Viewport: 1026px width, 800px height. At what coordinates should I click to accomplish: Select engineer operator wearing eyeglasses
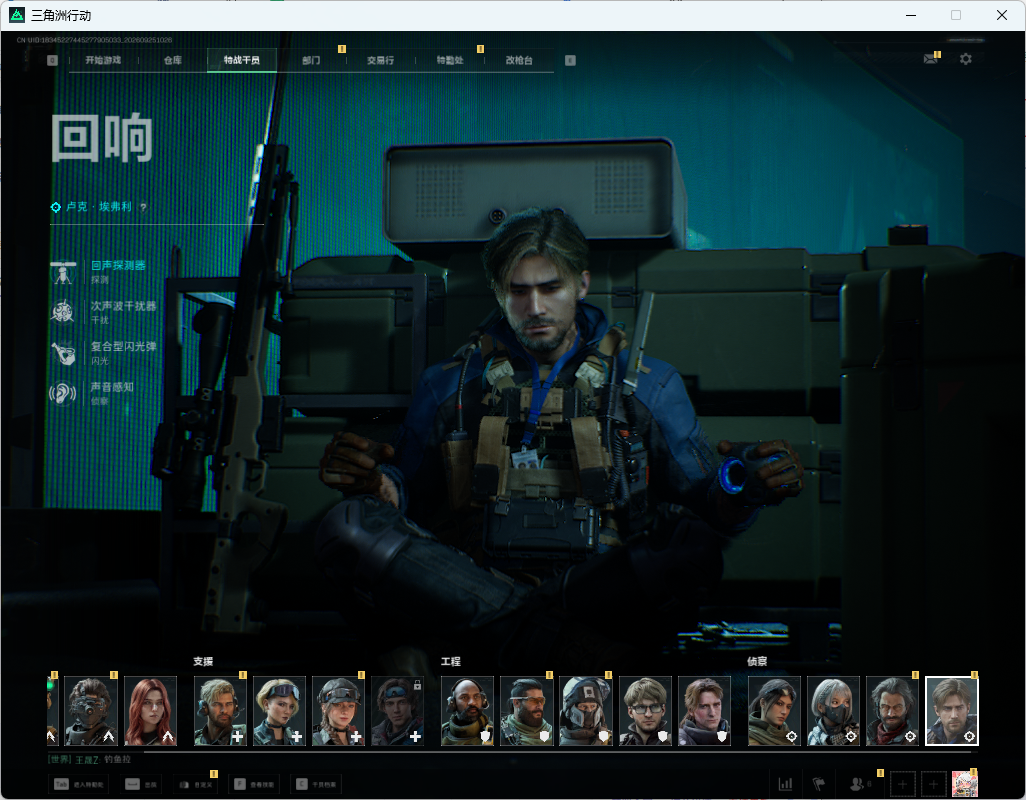coord(645,711)
